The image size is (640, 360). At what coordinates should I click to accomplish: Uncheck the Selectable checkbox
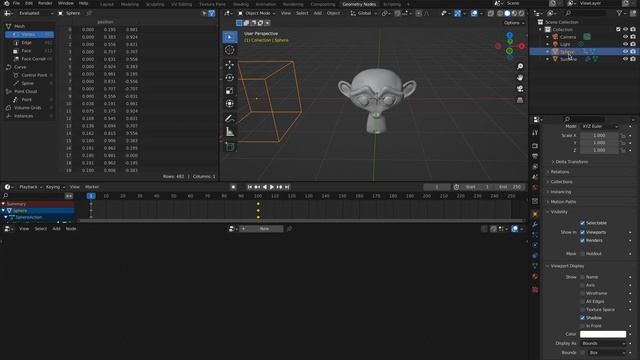[x=582, y=223]
